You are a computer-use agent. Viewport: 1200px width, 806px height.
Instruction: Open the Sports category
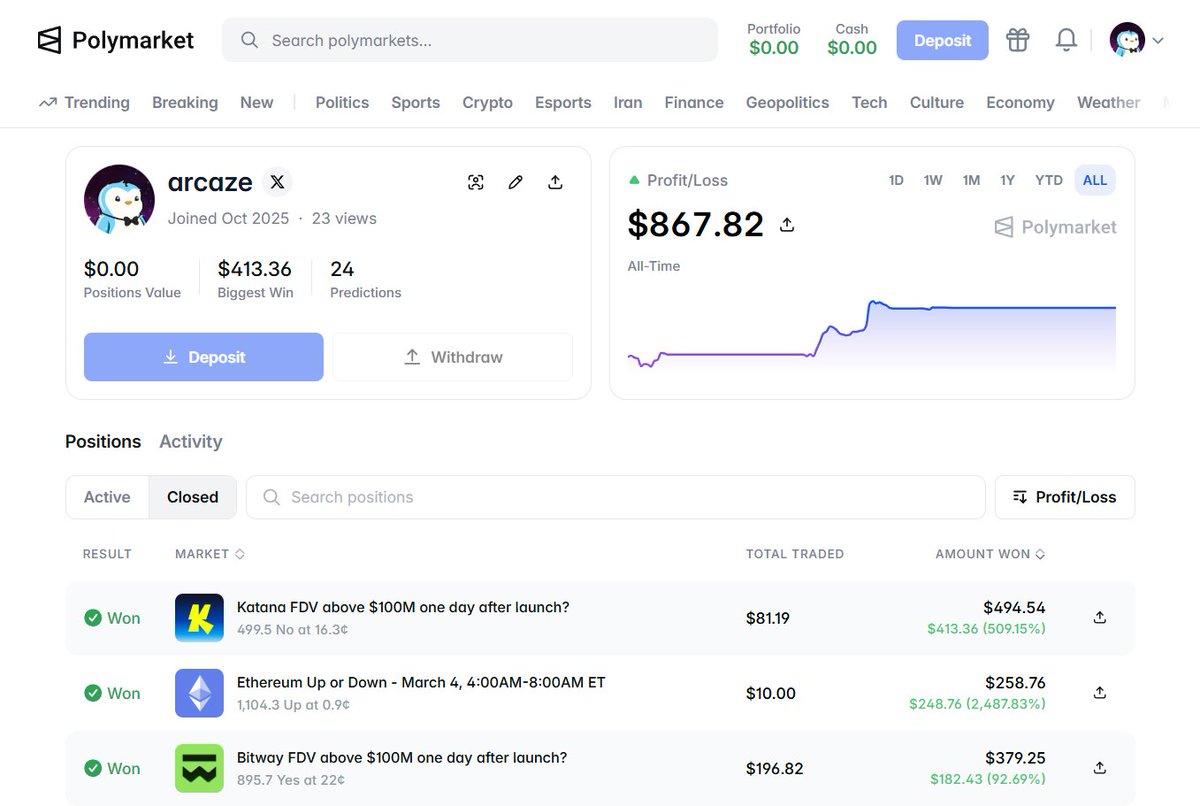tap(416, 102)
